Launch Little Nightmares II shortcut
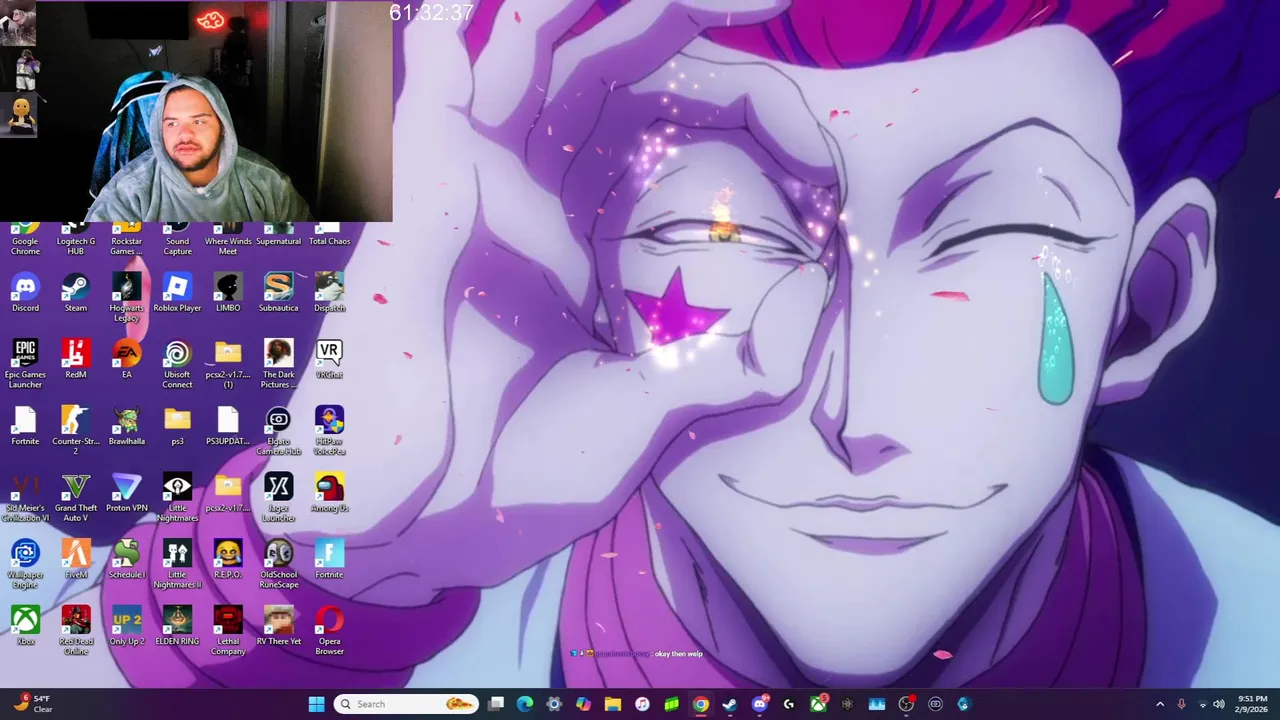This screenshot has height=720, width=1280. coord(177,565)
